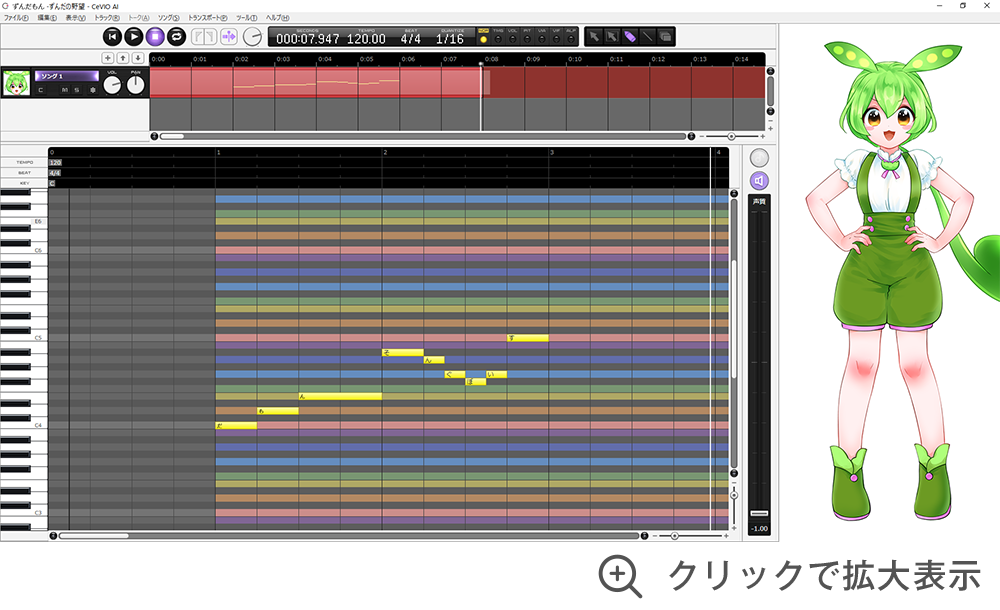Open the トランスポート menu
Image resolution: width=1000 pixels, height=610 pixels.
[208, 18]
